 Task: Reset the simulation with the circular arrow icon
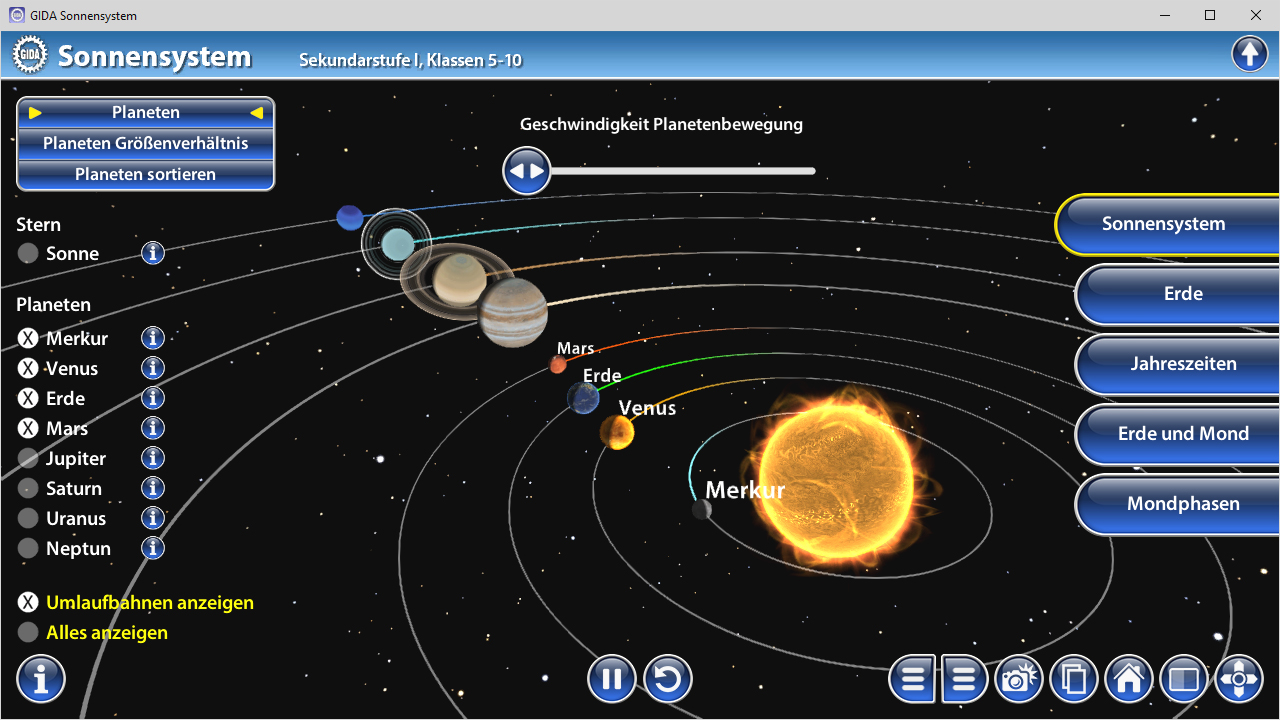tap(668, 680)
